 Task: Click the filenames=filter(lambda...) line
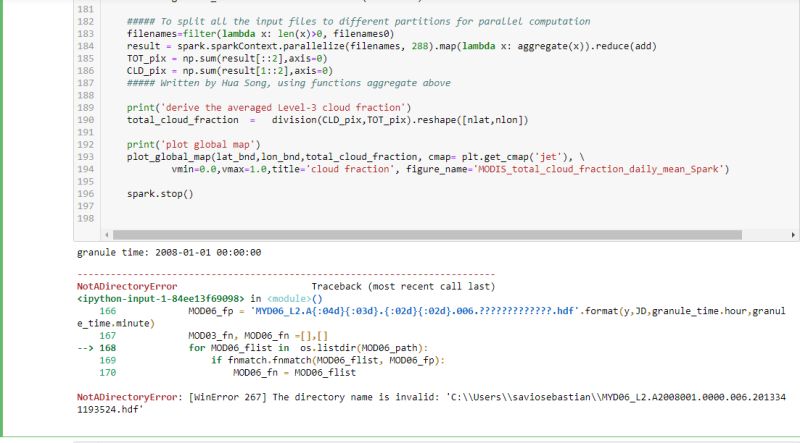pyautogui.click(x=261, y=34)
